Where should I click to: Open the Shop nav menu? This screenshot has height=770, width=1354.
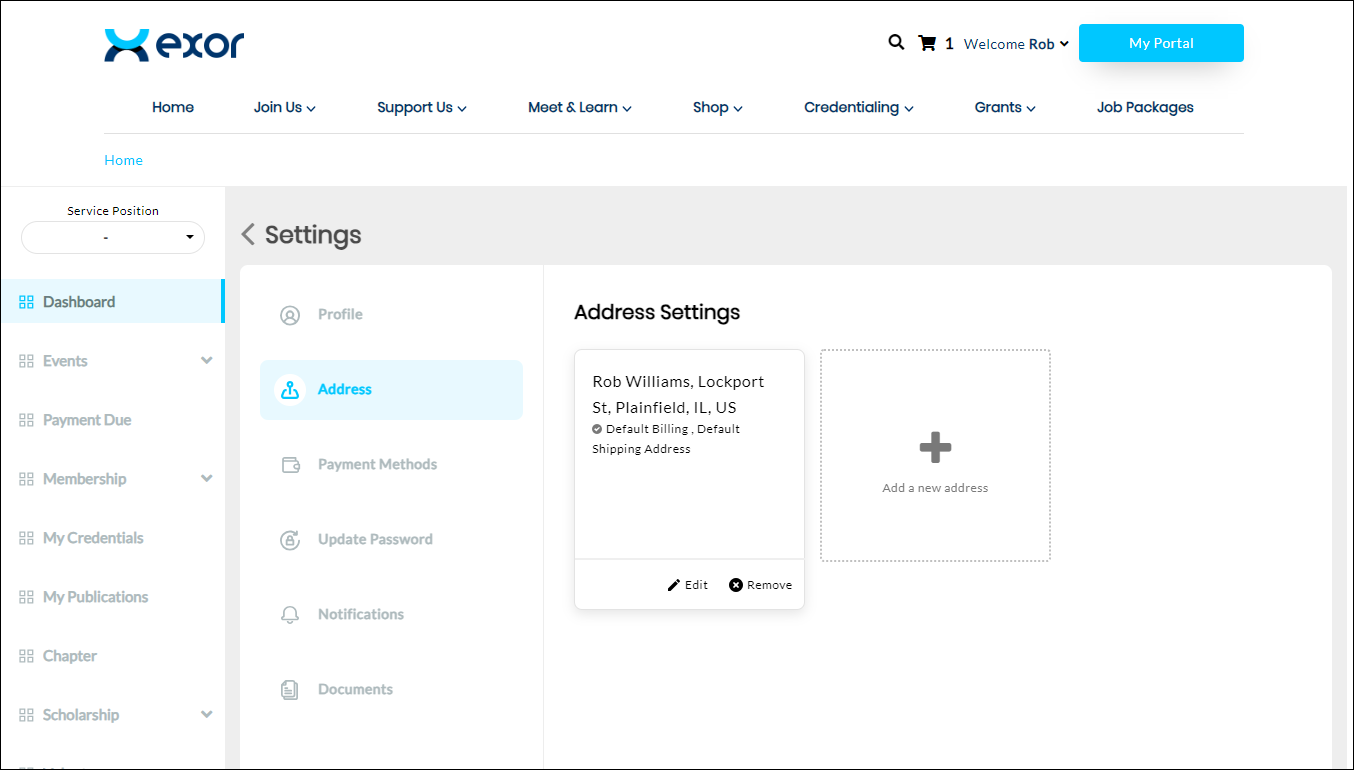(717, 108)
